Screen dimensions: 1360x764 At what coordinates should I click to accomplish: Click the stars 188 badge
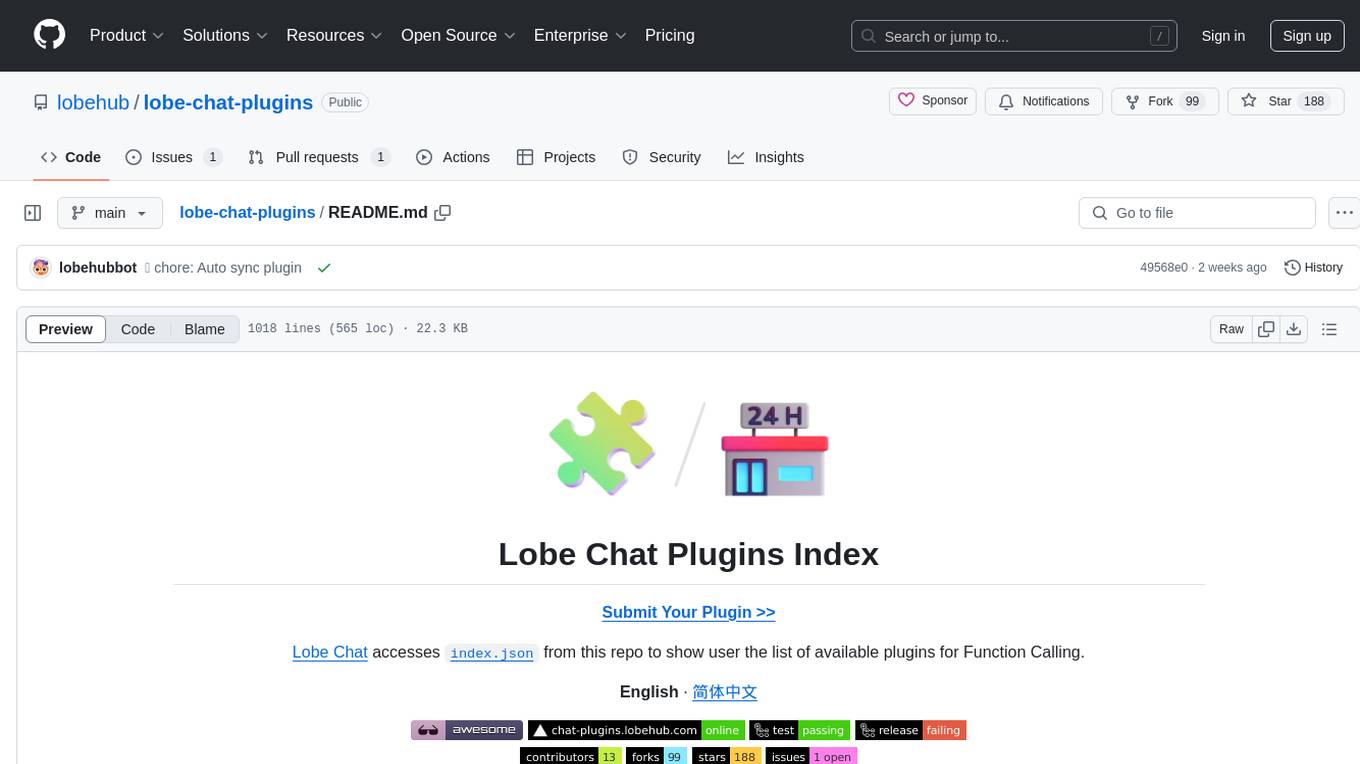click(x=727, y=756)
